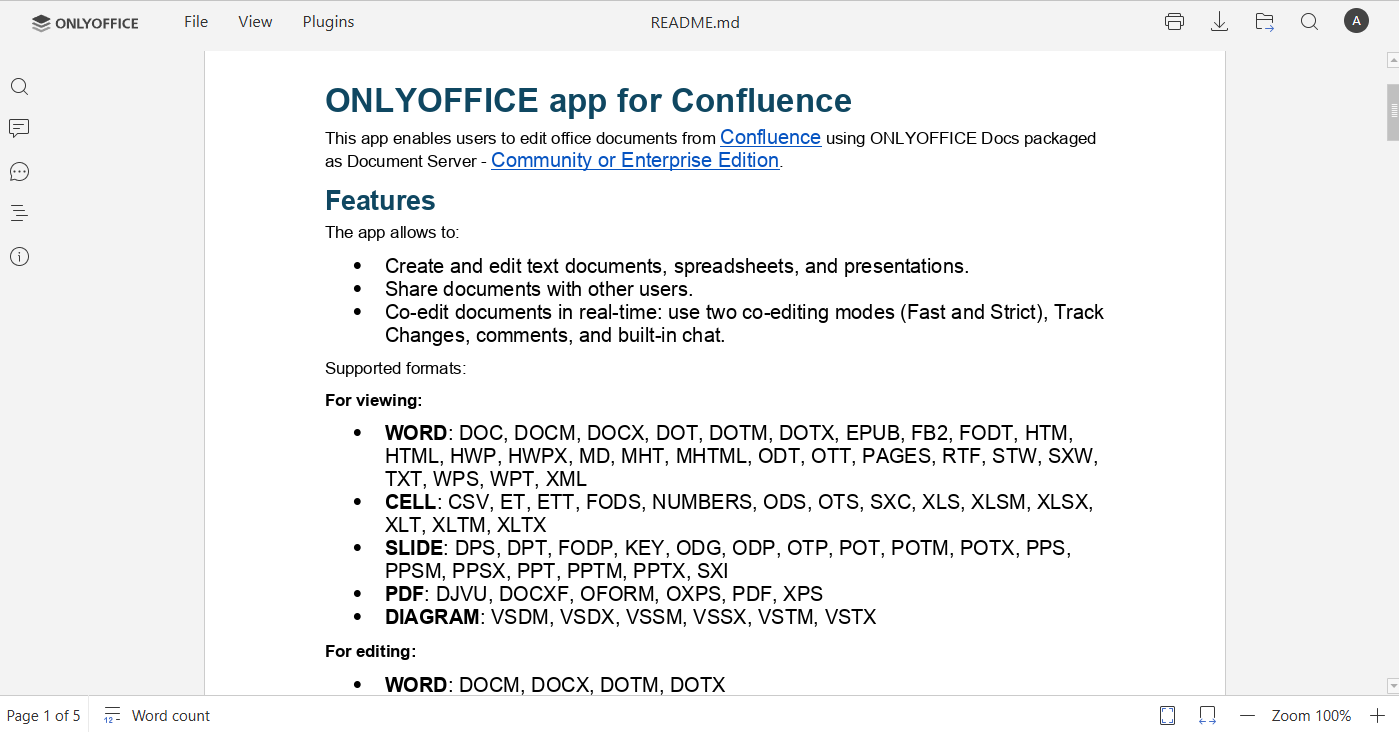Click the 'The app allows to:' text
1399x732 pixels.
[x=392, y=232]
